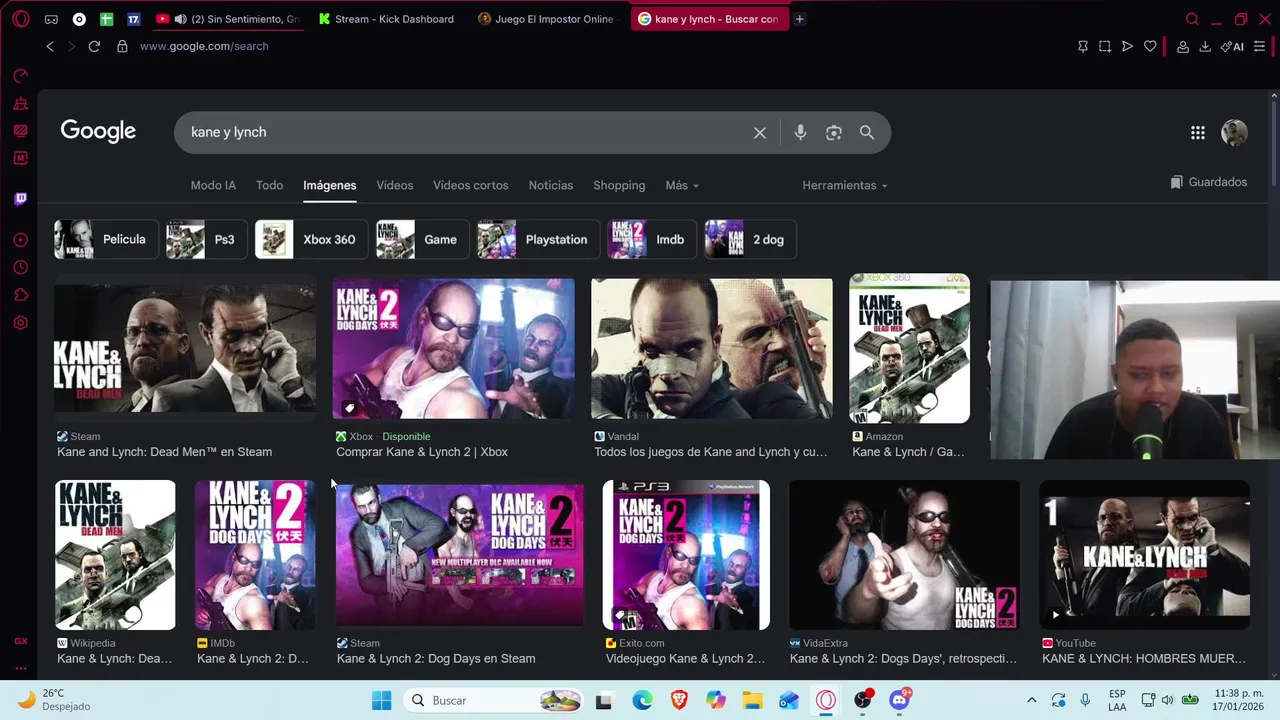Open Wikipedia Kane & Lynch thumbnail

(x=115, y=555)
